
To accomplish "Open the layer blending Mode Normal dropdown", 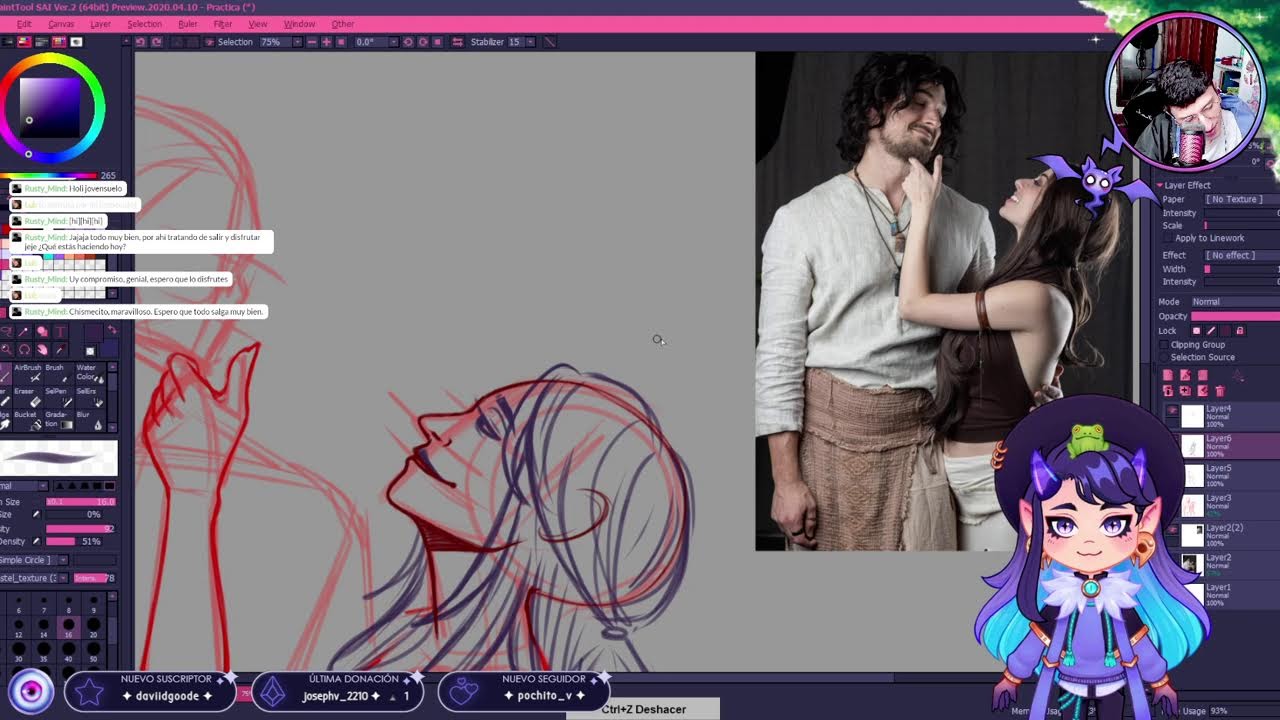I will click(1234, 302).
